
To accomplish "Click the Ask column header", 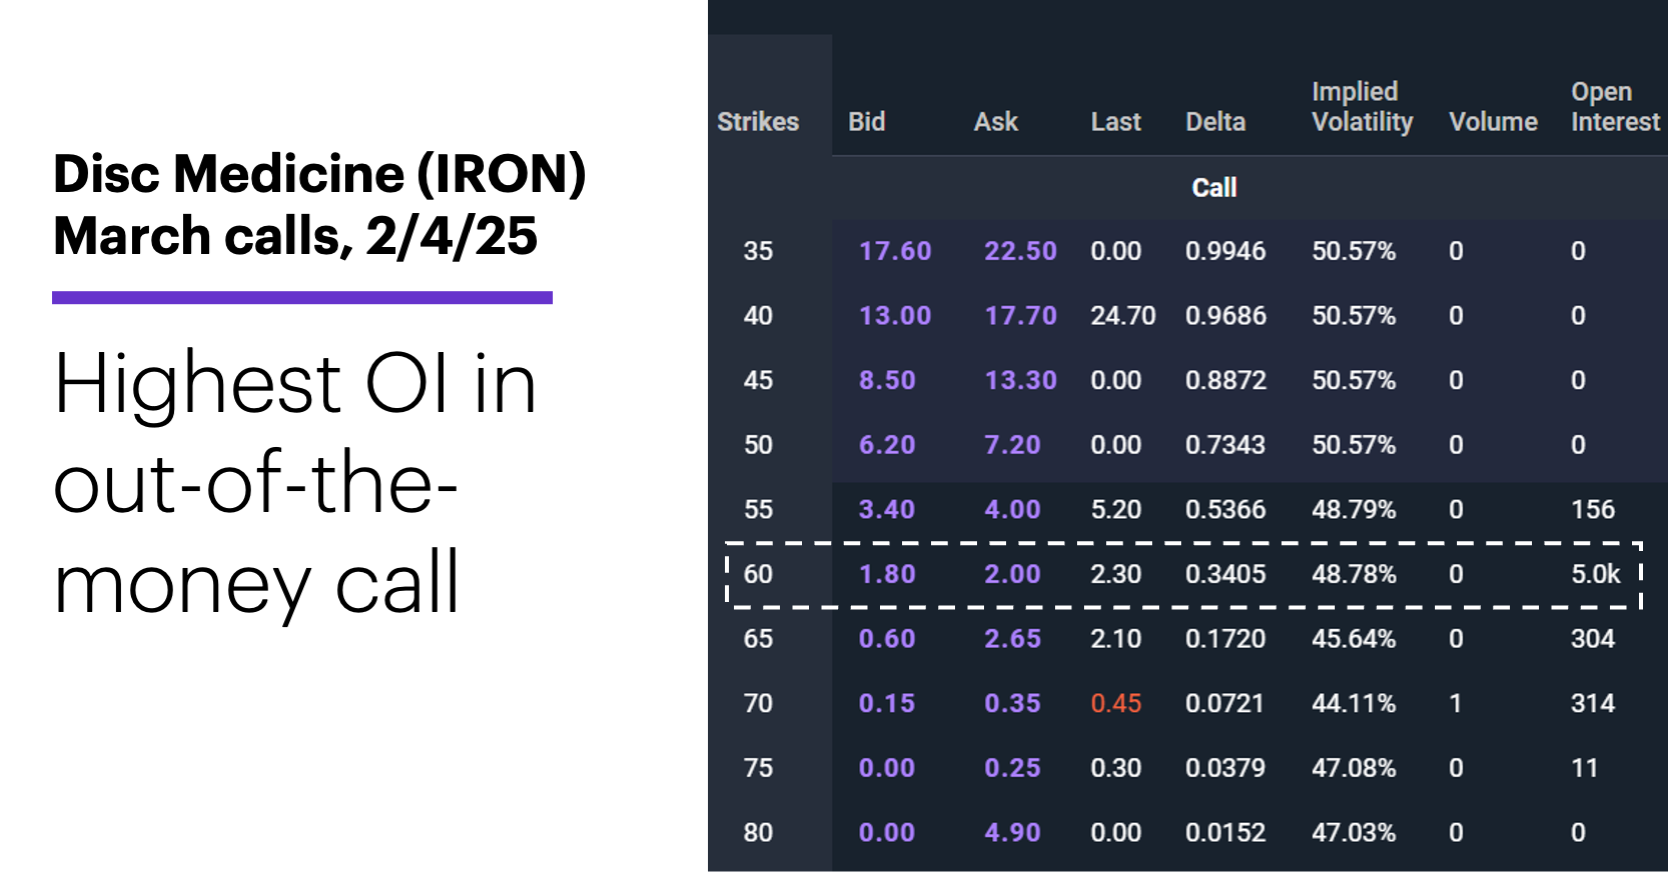I will (996, 122).
